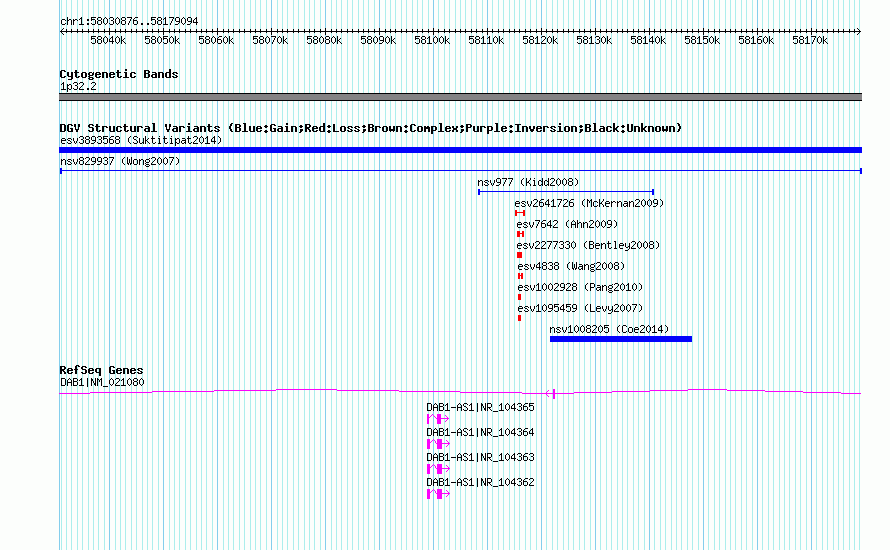890x550 pixels.
Task: Click the nsv829937 (Wong2007) label
Action: pos(120,161)
